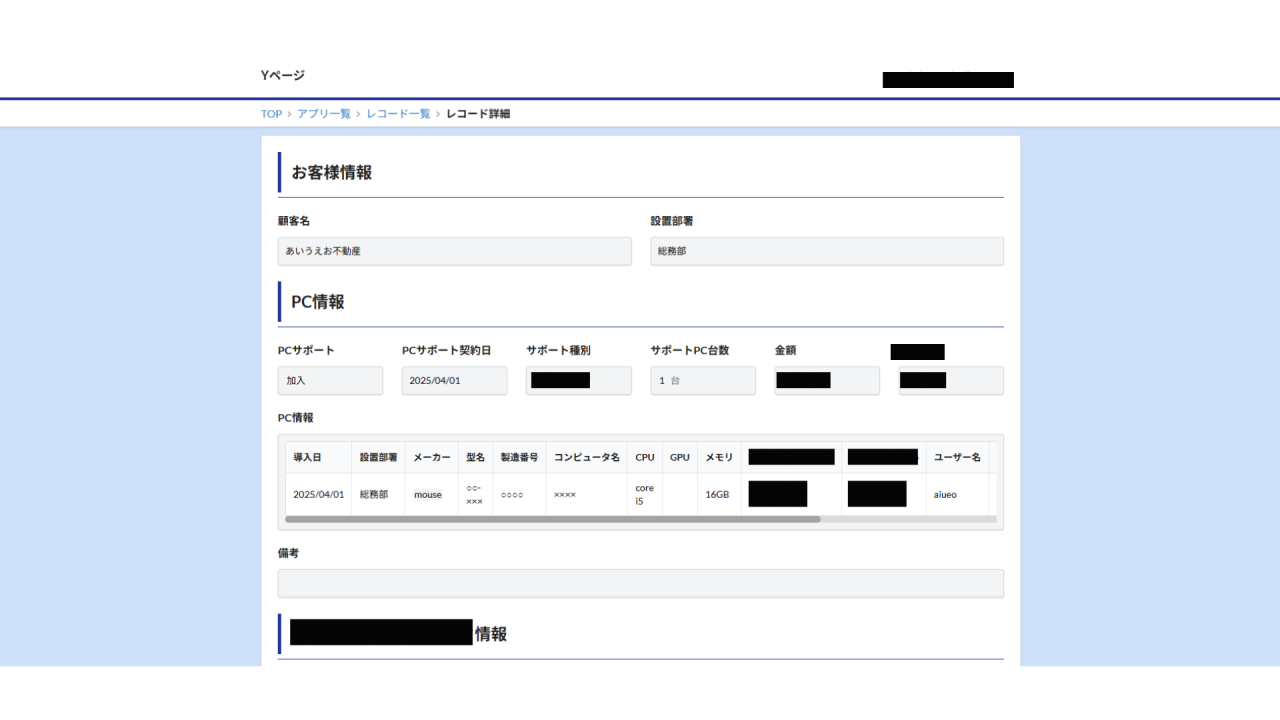Click the aiueo user name cell
This screenshot has width=1280, height=720.
(x=945, y=494)
